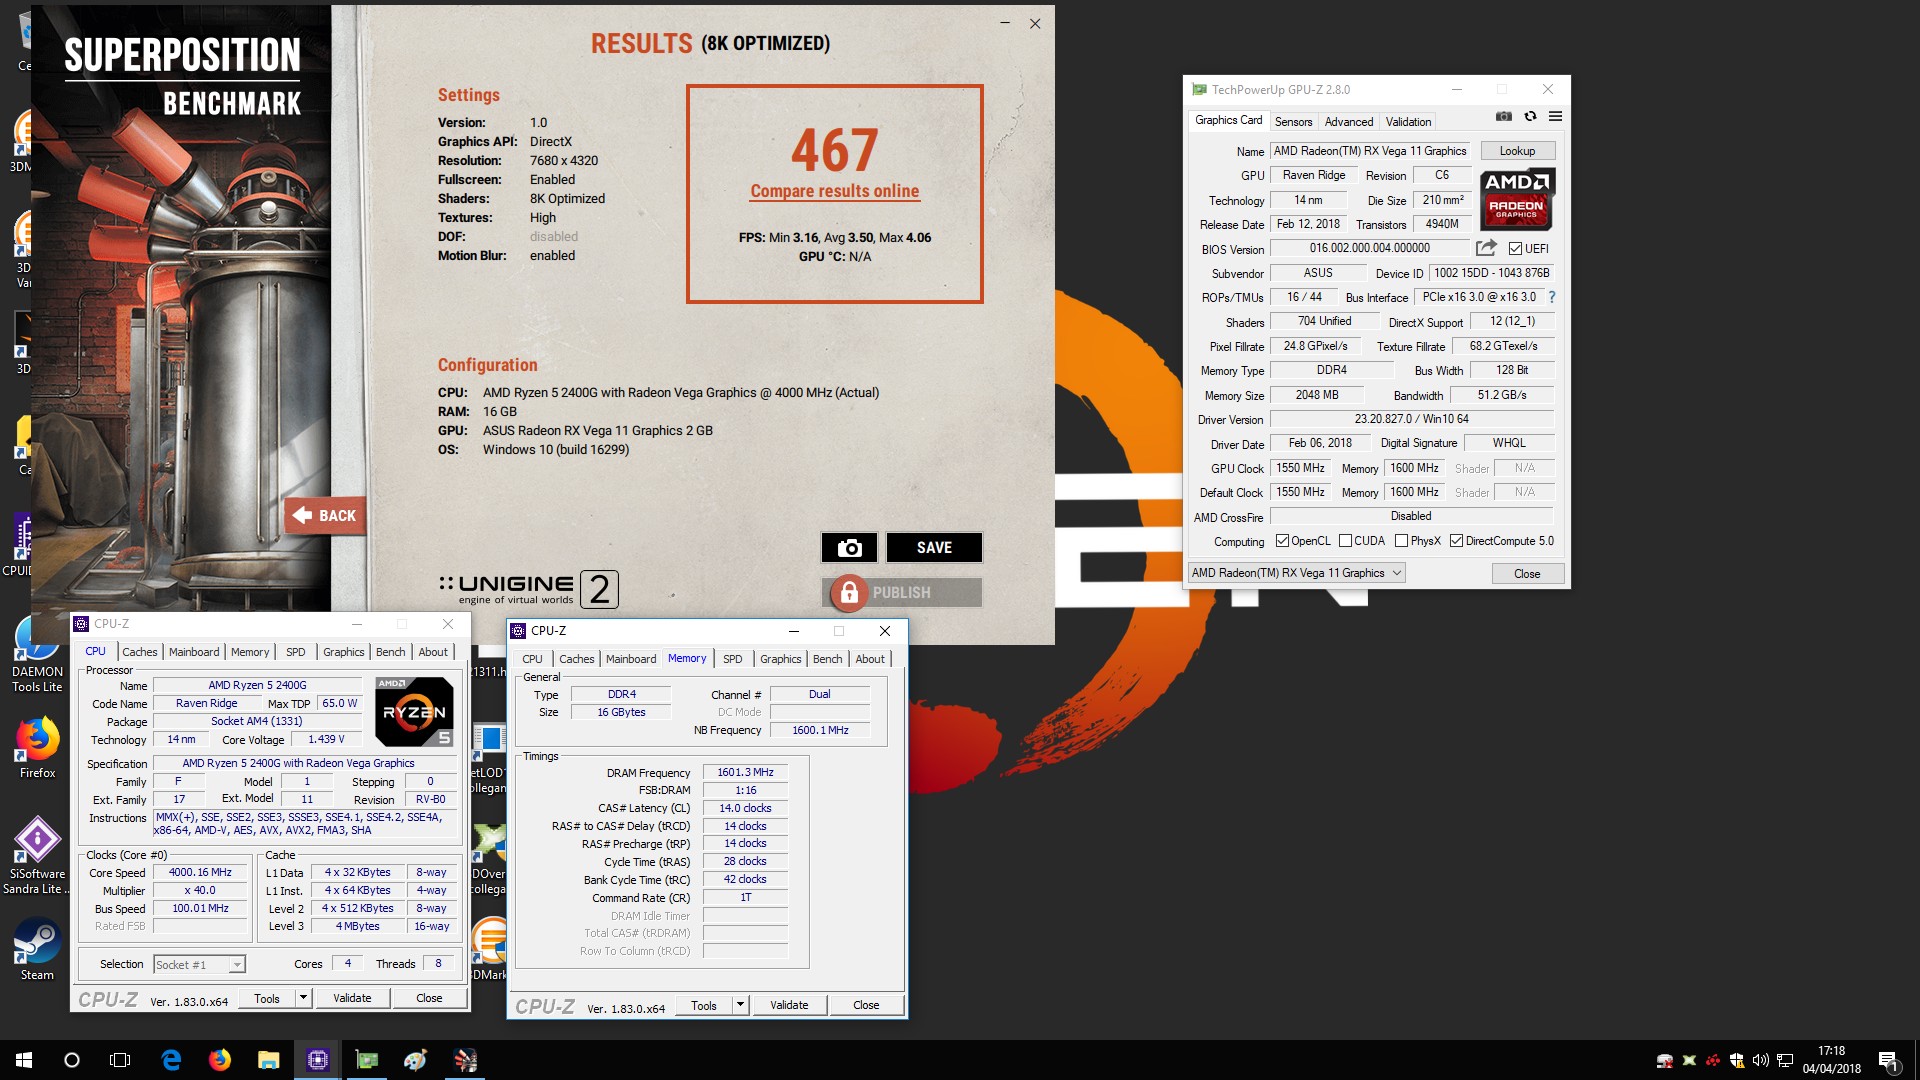Click the volume speaker tray icon
1920x1080 pixels.
click(1760, 1060)
